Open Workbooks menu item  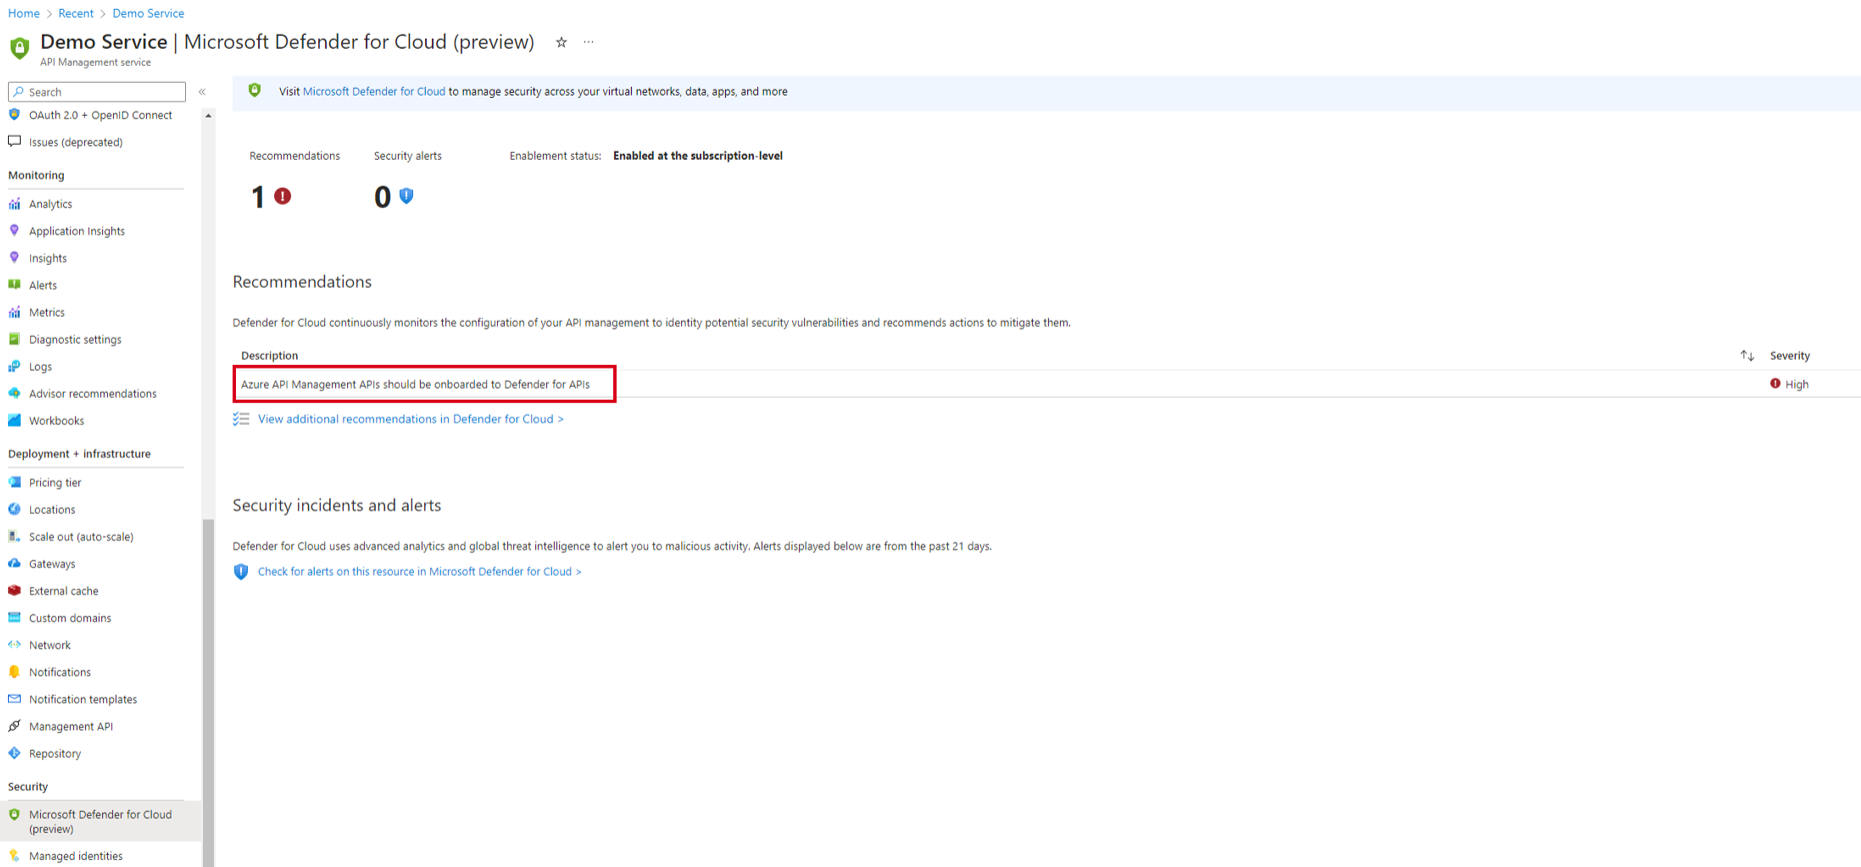56,421
